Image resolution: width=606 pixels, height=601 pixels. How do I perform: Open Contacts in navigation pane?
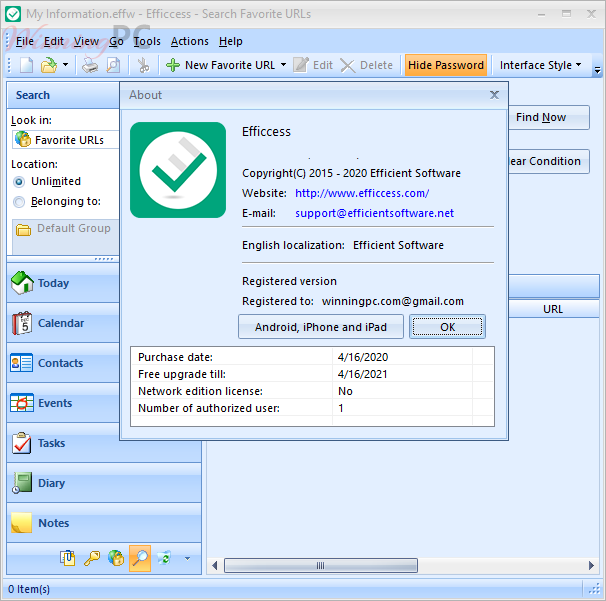(63, 363)
